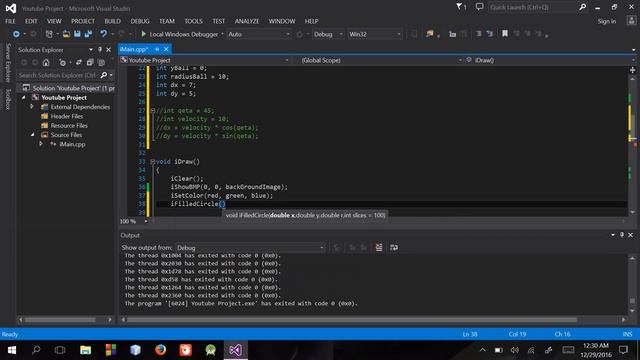Start the Local Windows Debugger
Screen dimensions: 640x360
(180, 34)
